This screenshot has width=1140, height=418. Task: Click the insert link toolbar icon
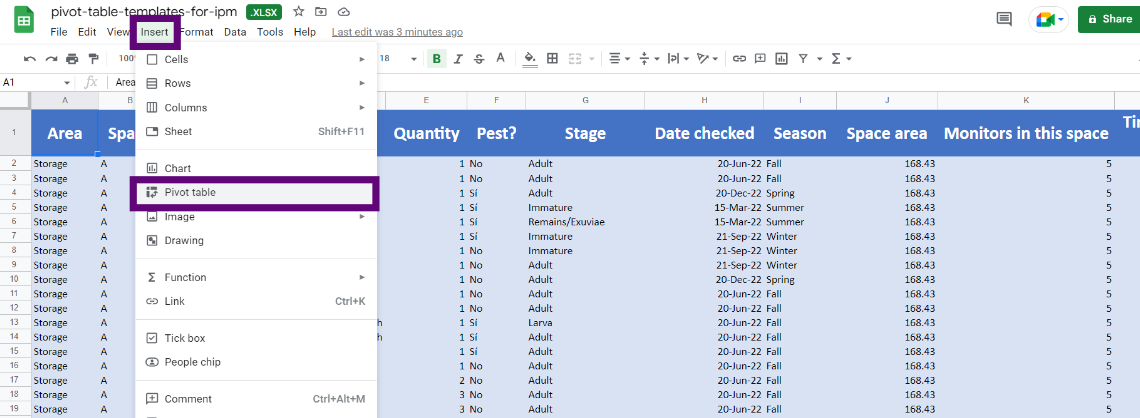(x=739, y=59)
